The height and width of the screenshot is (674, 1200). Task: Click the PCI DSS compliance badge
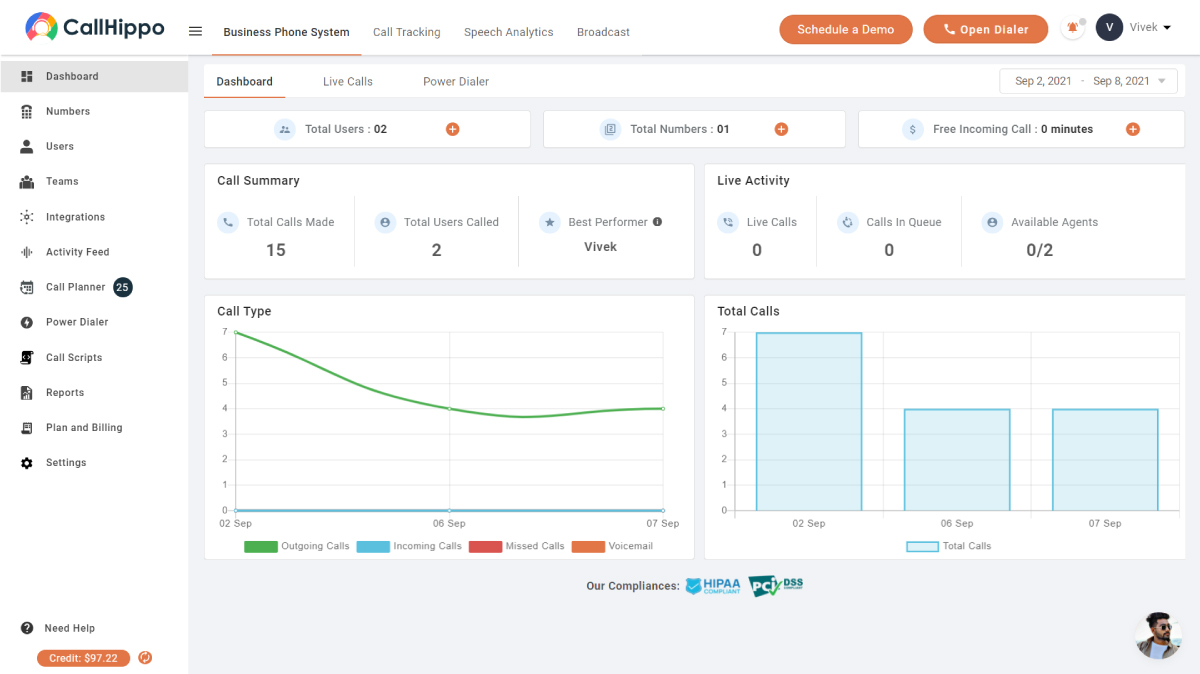coord(776,586)
